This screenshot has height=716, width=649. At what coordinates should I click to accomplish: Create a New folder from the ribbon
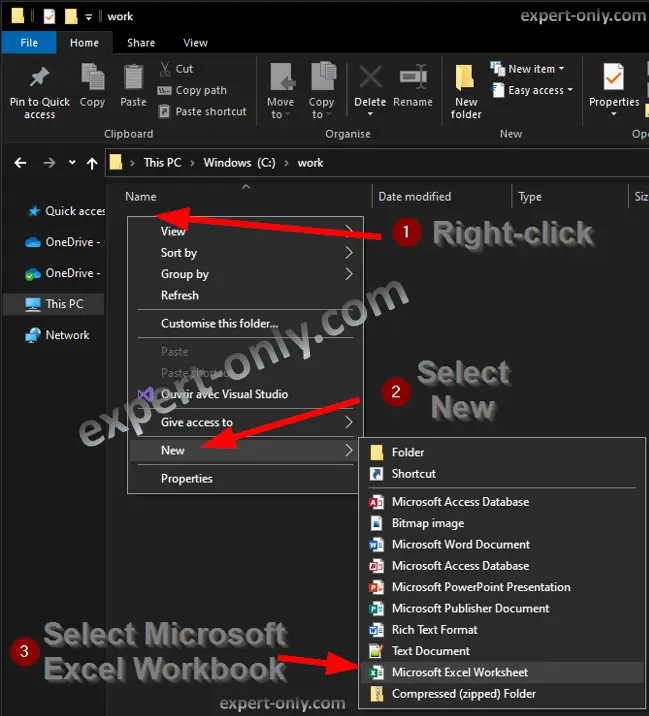[x=466, y=91]
